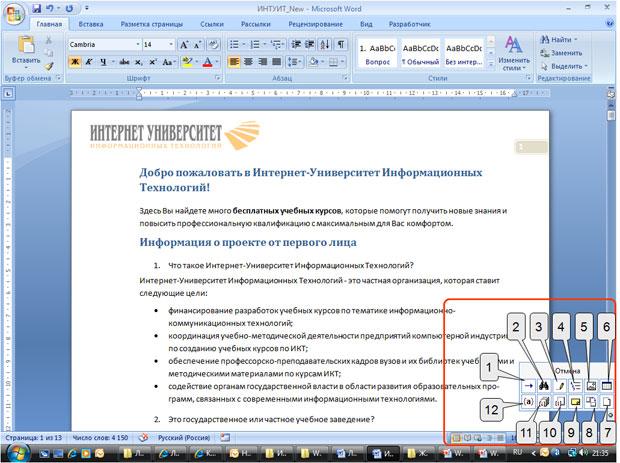Image resolution: width=620 pixels, height=463 pixels.
Task: Open the Cambria font name dropdown
Action: (x=138, y=44)
